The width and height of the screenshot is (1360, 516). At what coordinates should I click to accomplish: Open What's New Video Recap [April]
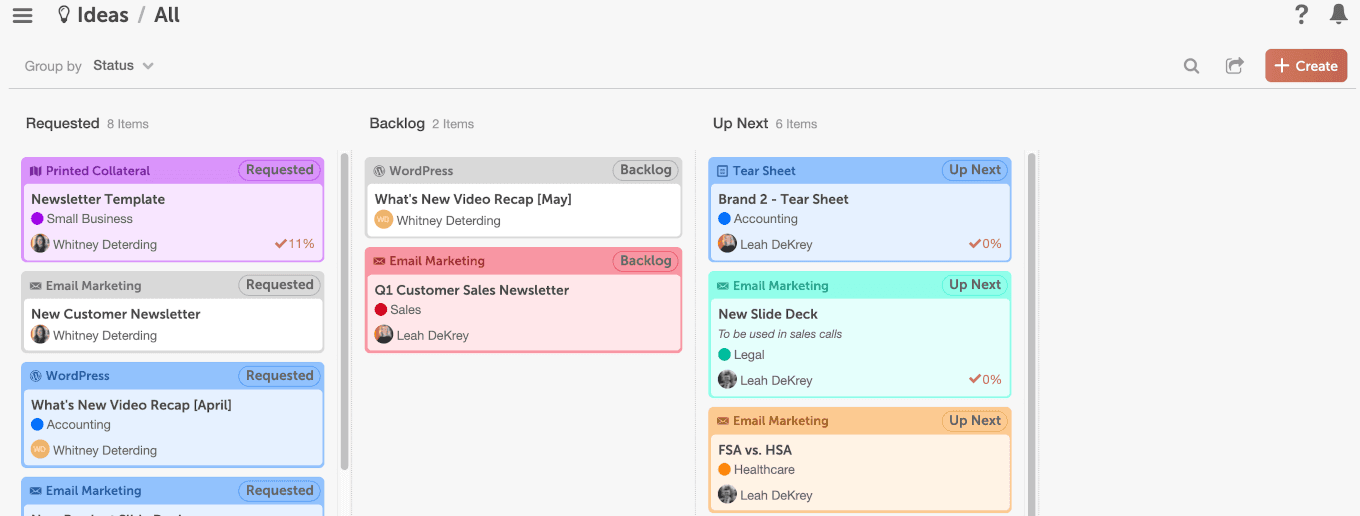(x=131, y=405)
